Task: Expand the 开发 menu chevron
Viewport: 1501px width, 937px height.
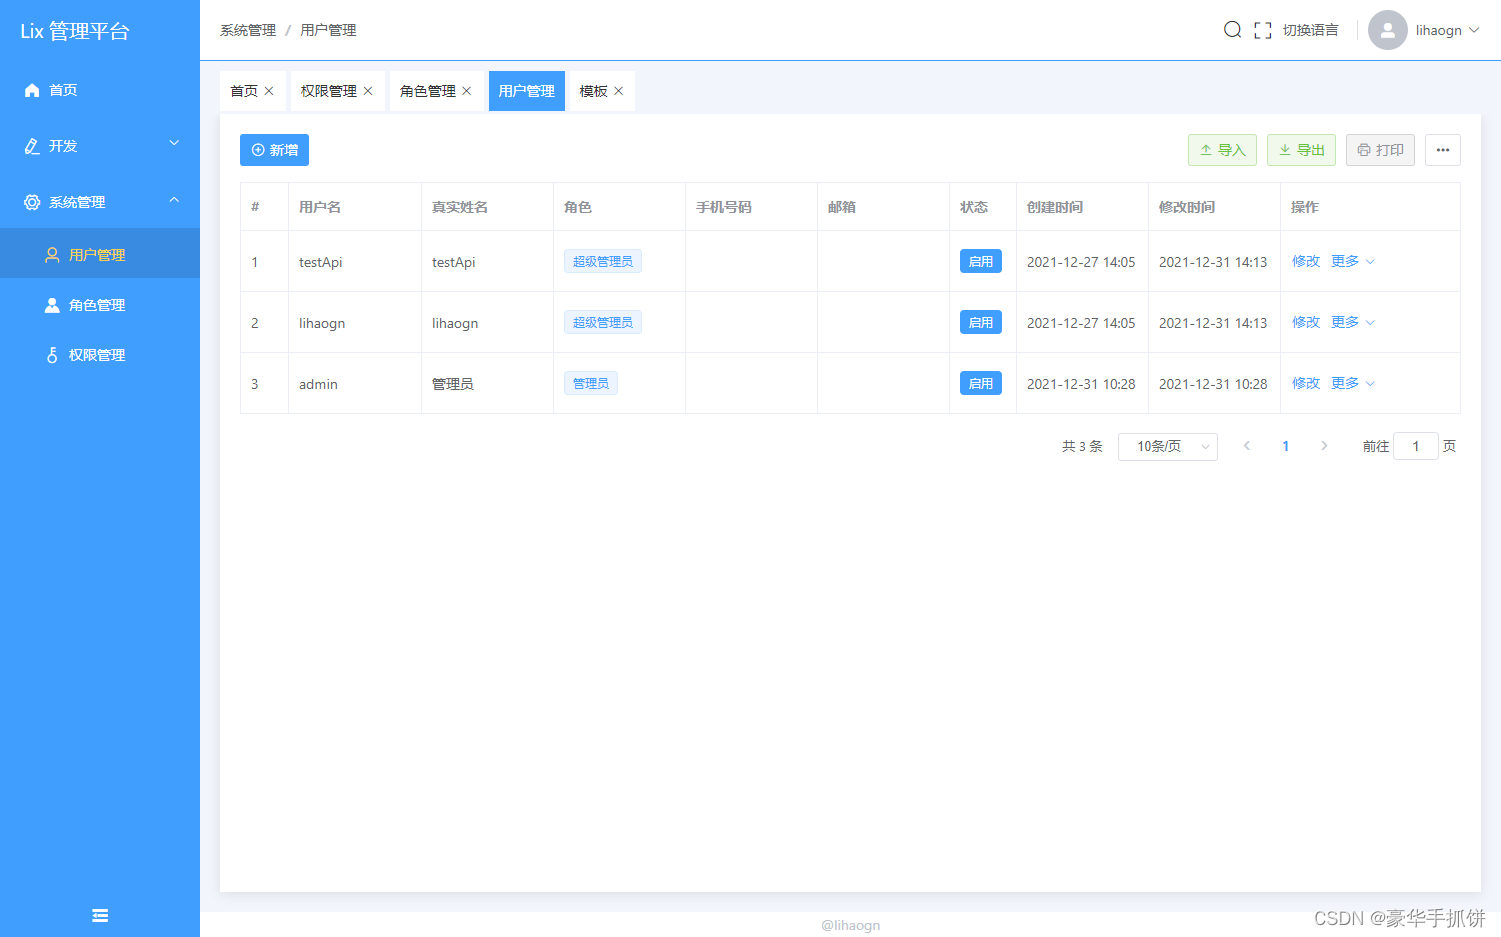Action: coord(174,144)
